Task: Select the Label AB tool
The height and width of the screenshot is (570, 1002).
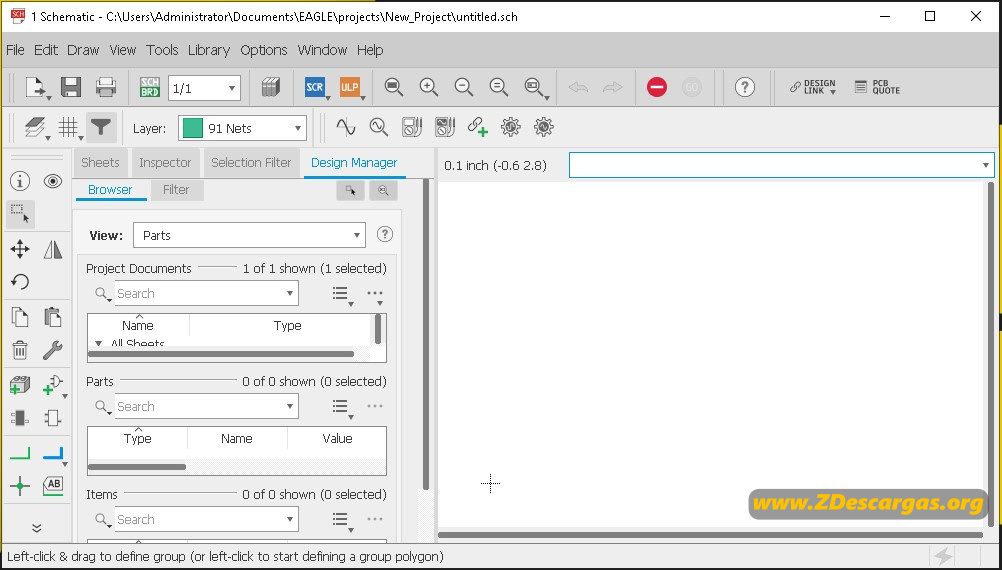Action: 53,486
